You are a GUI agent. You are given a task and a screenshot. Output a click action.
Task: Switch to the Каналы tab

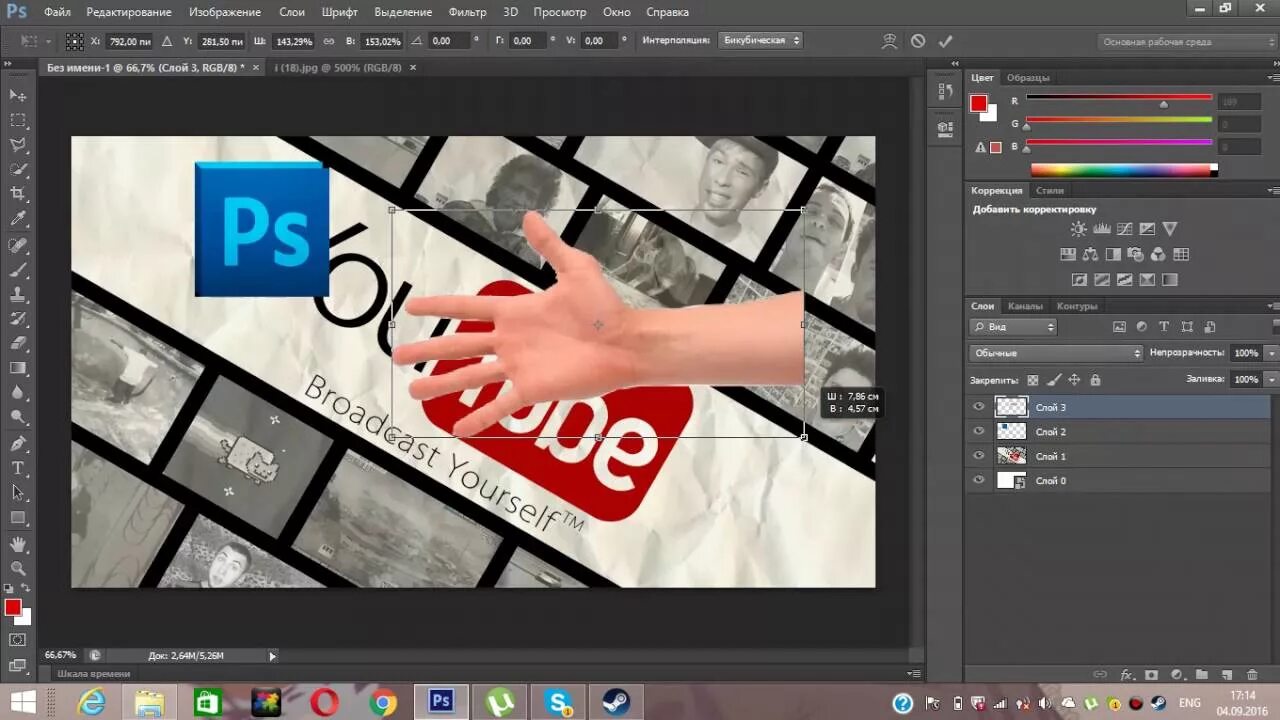click(1025, 306)
